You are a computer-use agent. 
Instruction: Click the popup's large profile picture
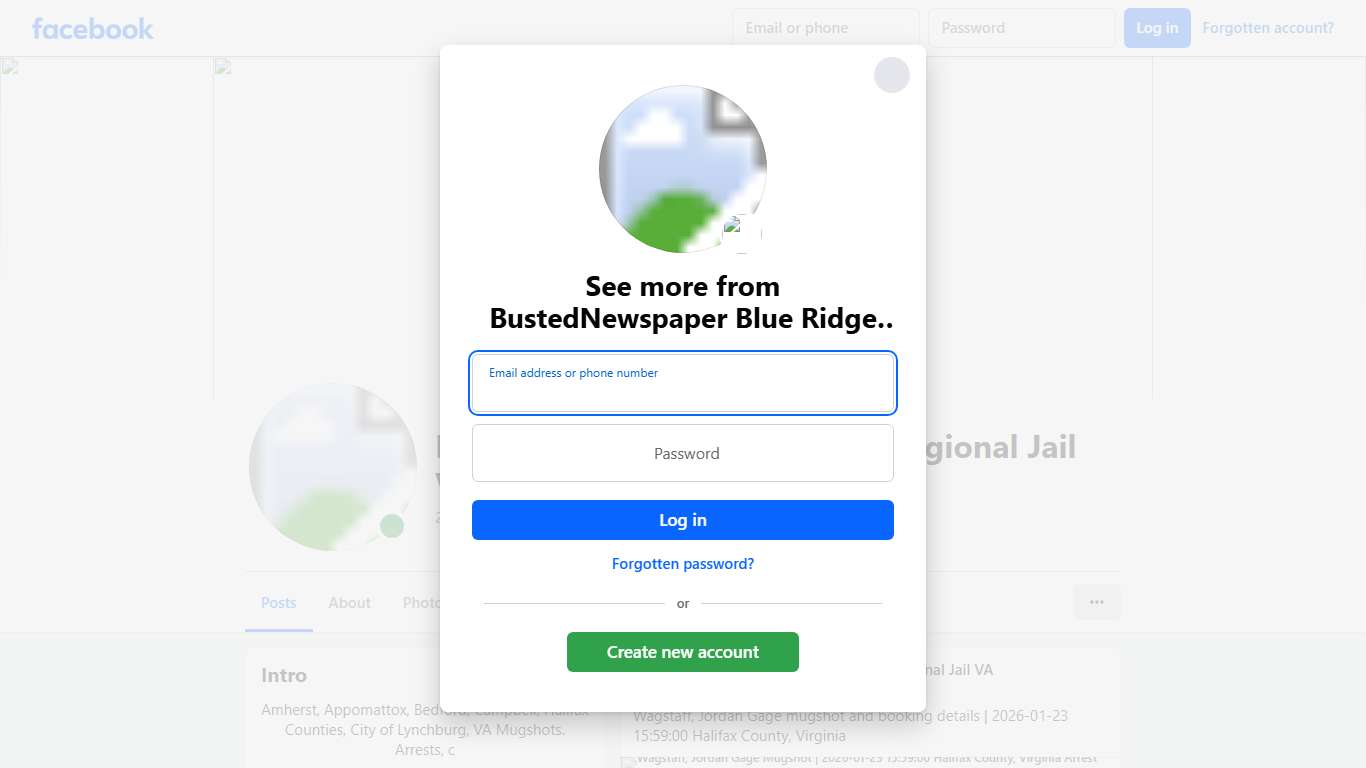[682, 168]
